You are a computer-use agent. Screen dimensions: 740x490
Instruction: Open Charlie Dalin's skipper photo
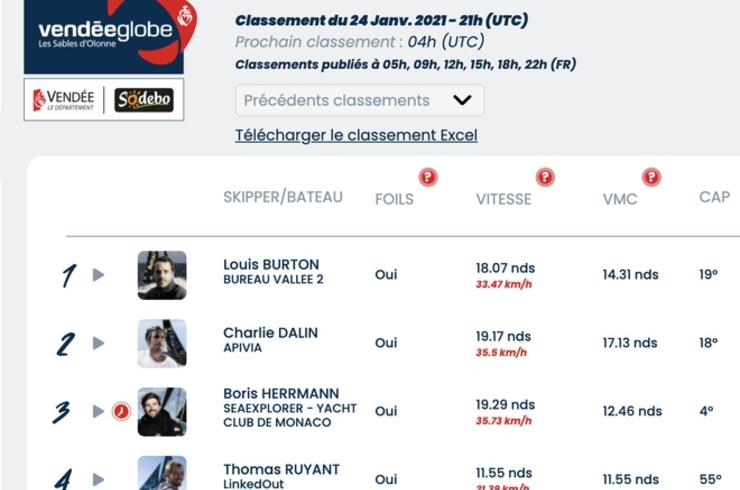[x=162, y=343]
